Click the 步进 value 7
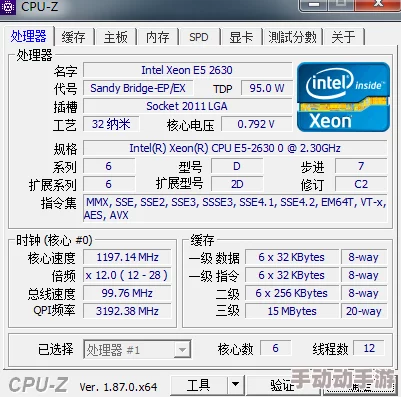401x397 pixels. pos(361,166)
